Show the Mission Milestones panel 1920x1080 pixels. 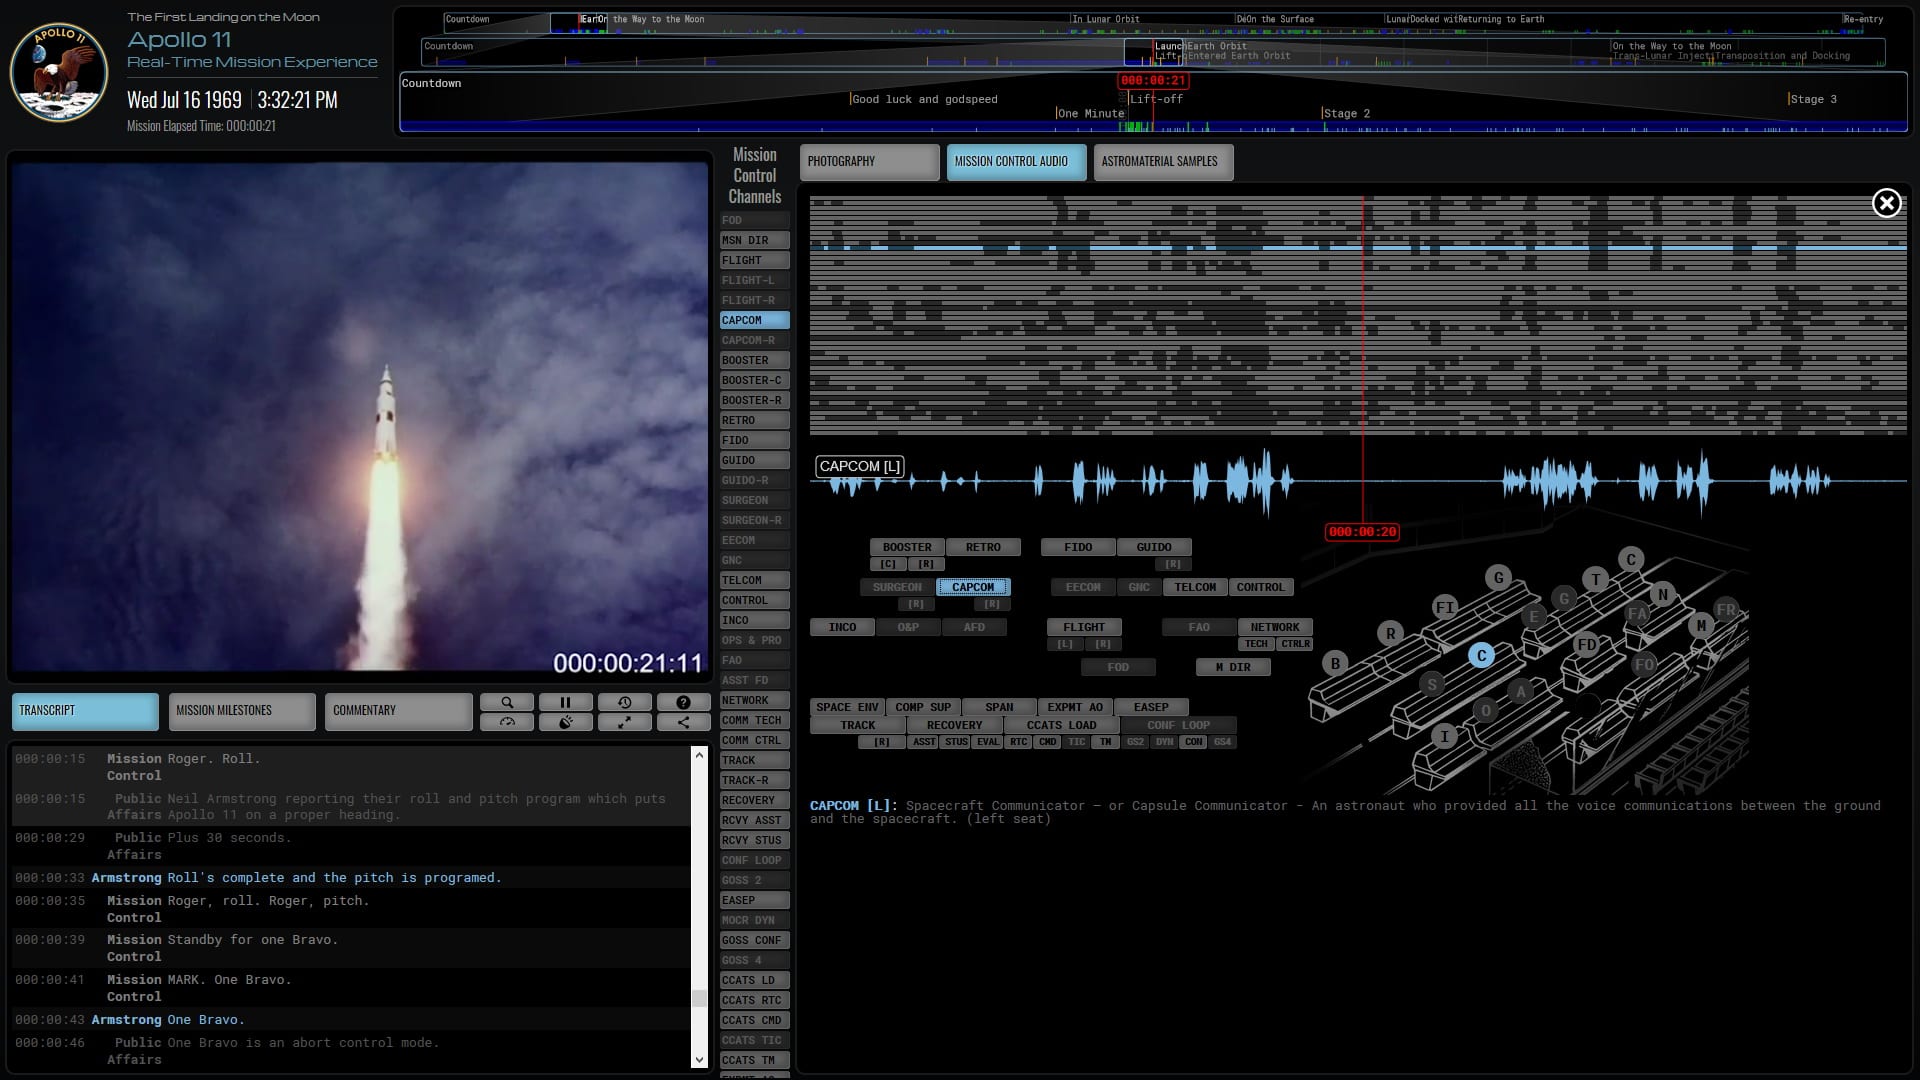241,711
